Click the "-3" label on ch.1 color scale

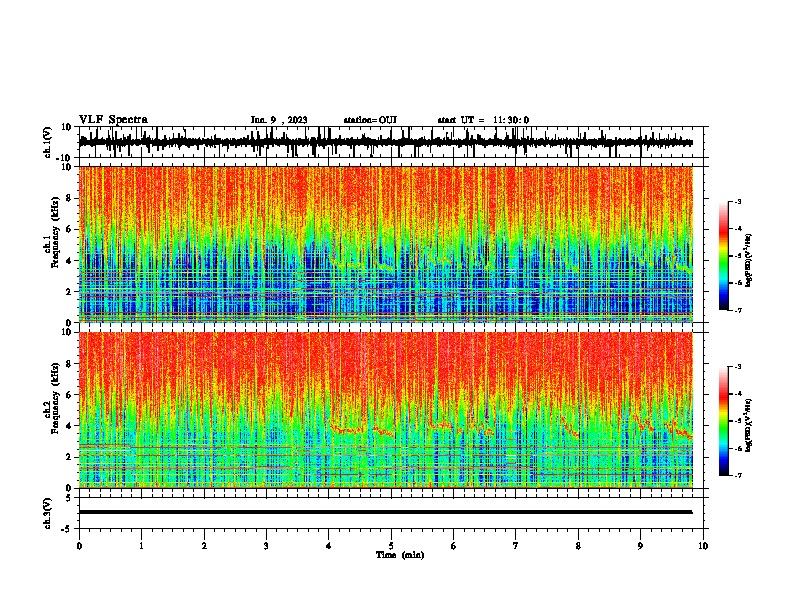tap(738, 202)
